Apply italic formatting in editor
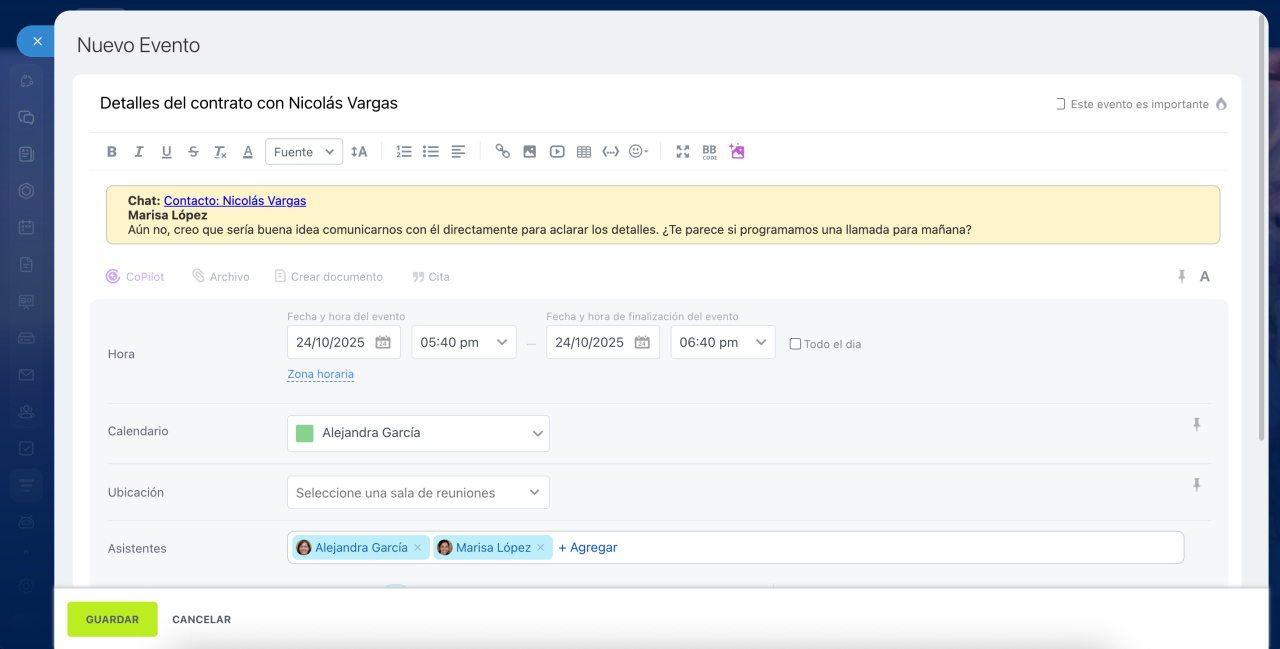Screen dimensions: 1280x649 (139, 152)
